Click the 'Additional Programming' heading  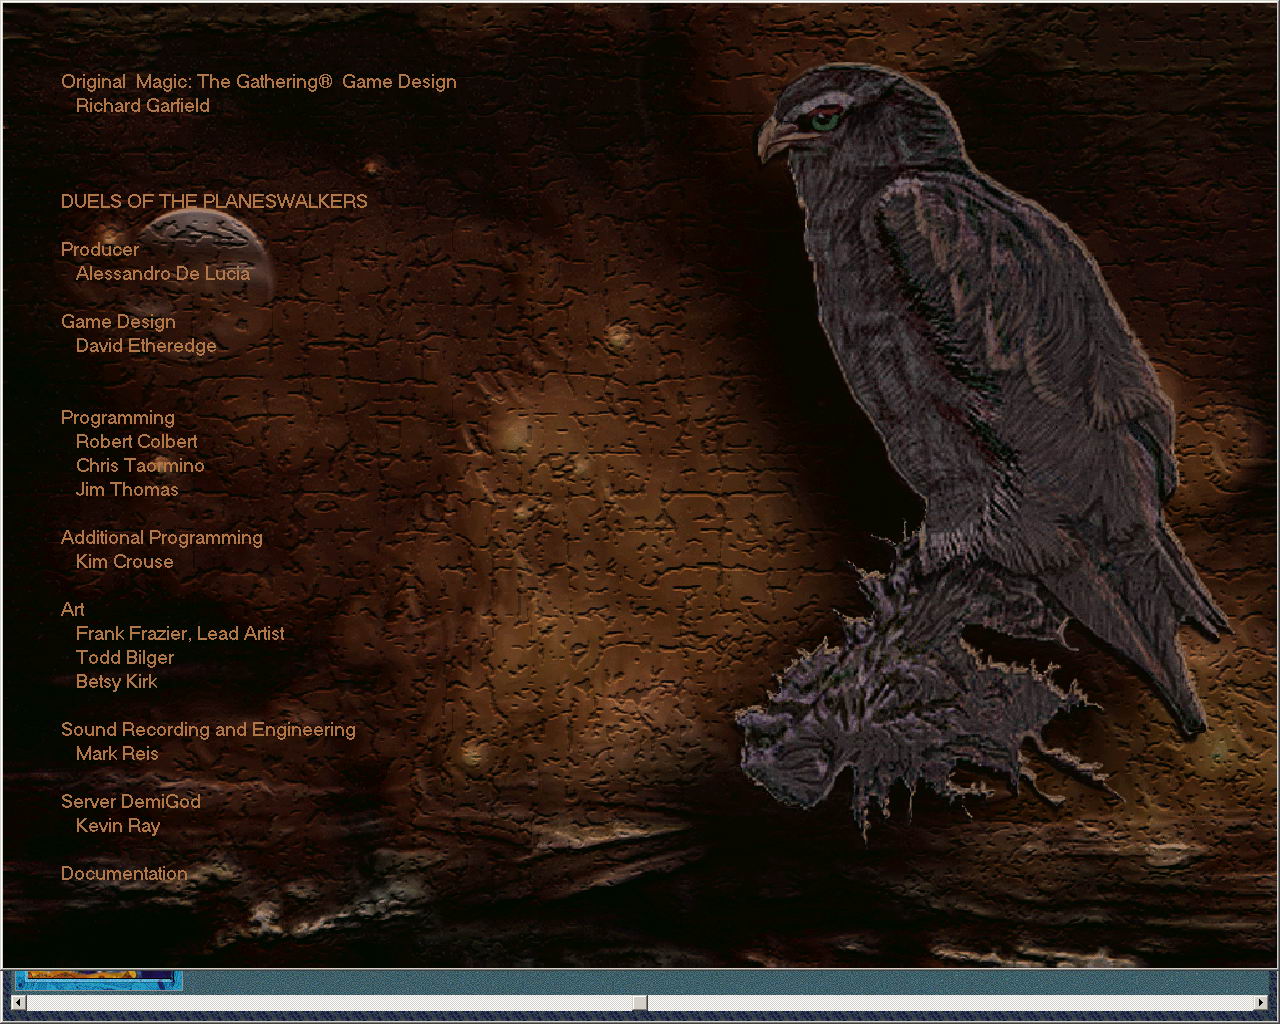(162, 538)
